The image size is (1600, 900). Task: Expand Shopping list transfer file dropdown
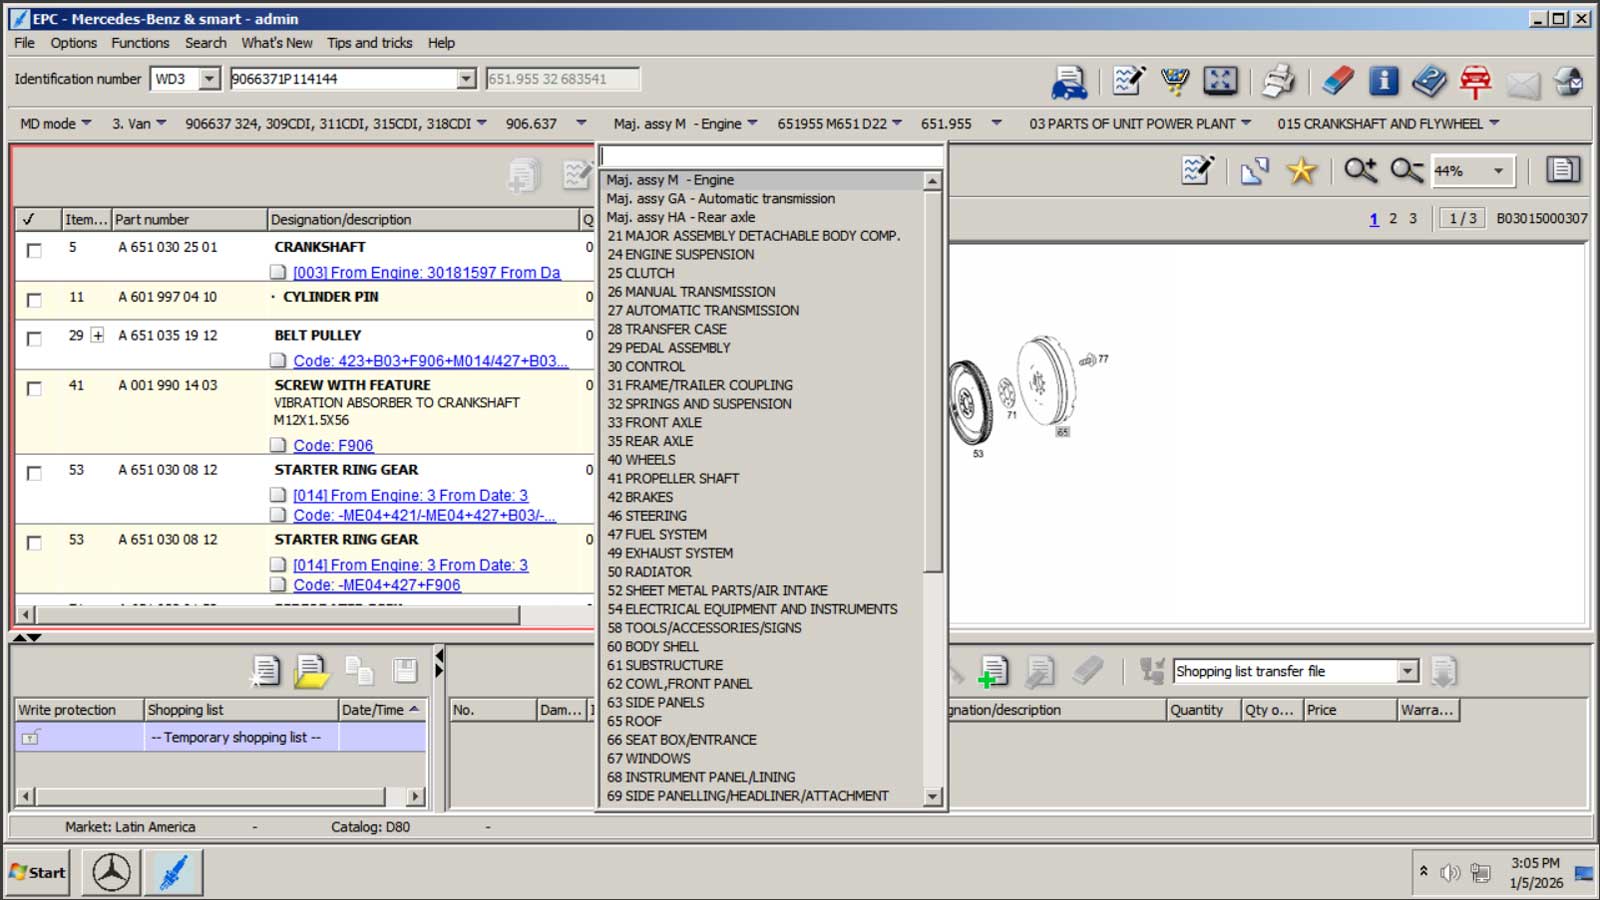tap(1408, 671)
